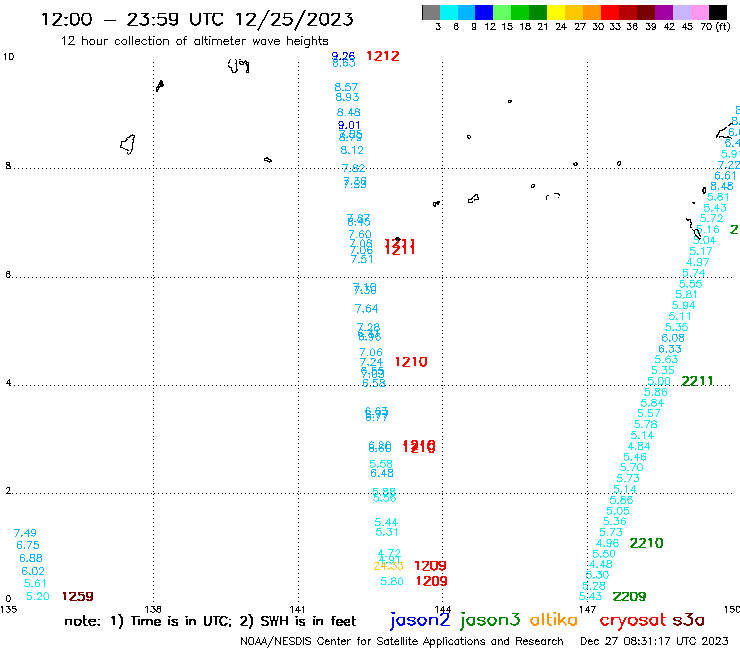Viewport: 740px width, 650px height.
Task: Click the wave height value 7.49
Action: [x=25, y=533]
